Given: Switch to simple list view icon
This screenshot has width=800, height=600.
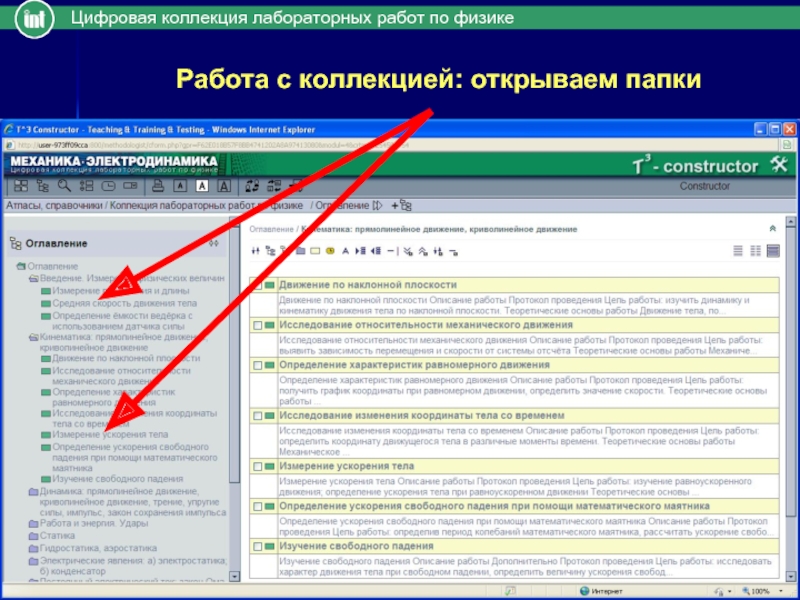Looking at the screenshot, I should [738, 251].
